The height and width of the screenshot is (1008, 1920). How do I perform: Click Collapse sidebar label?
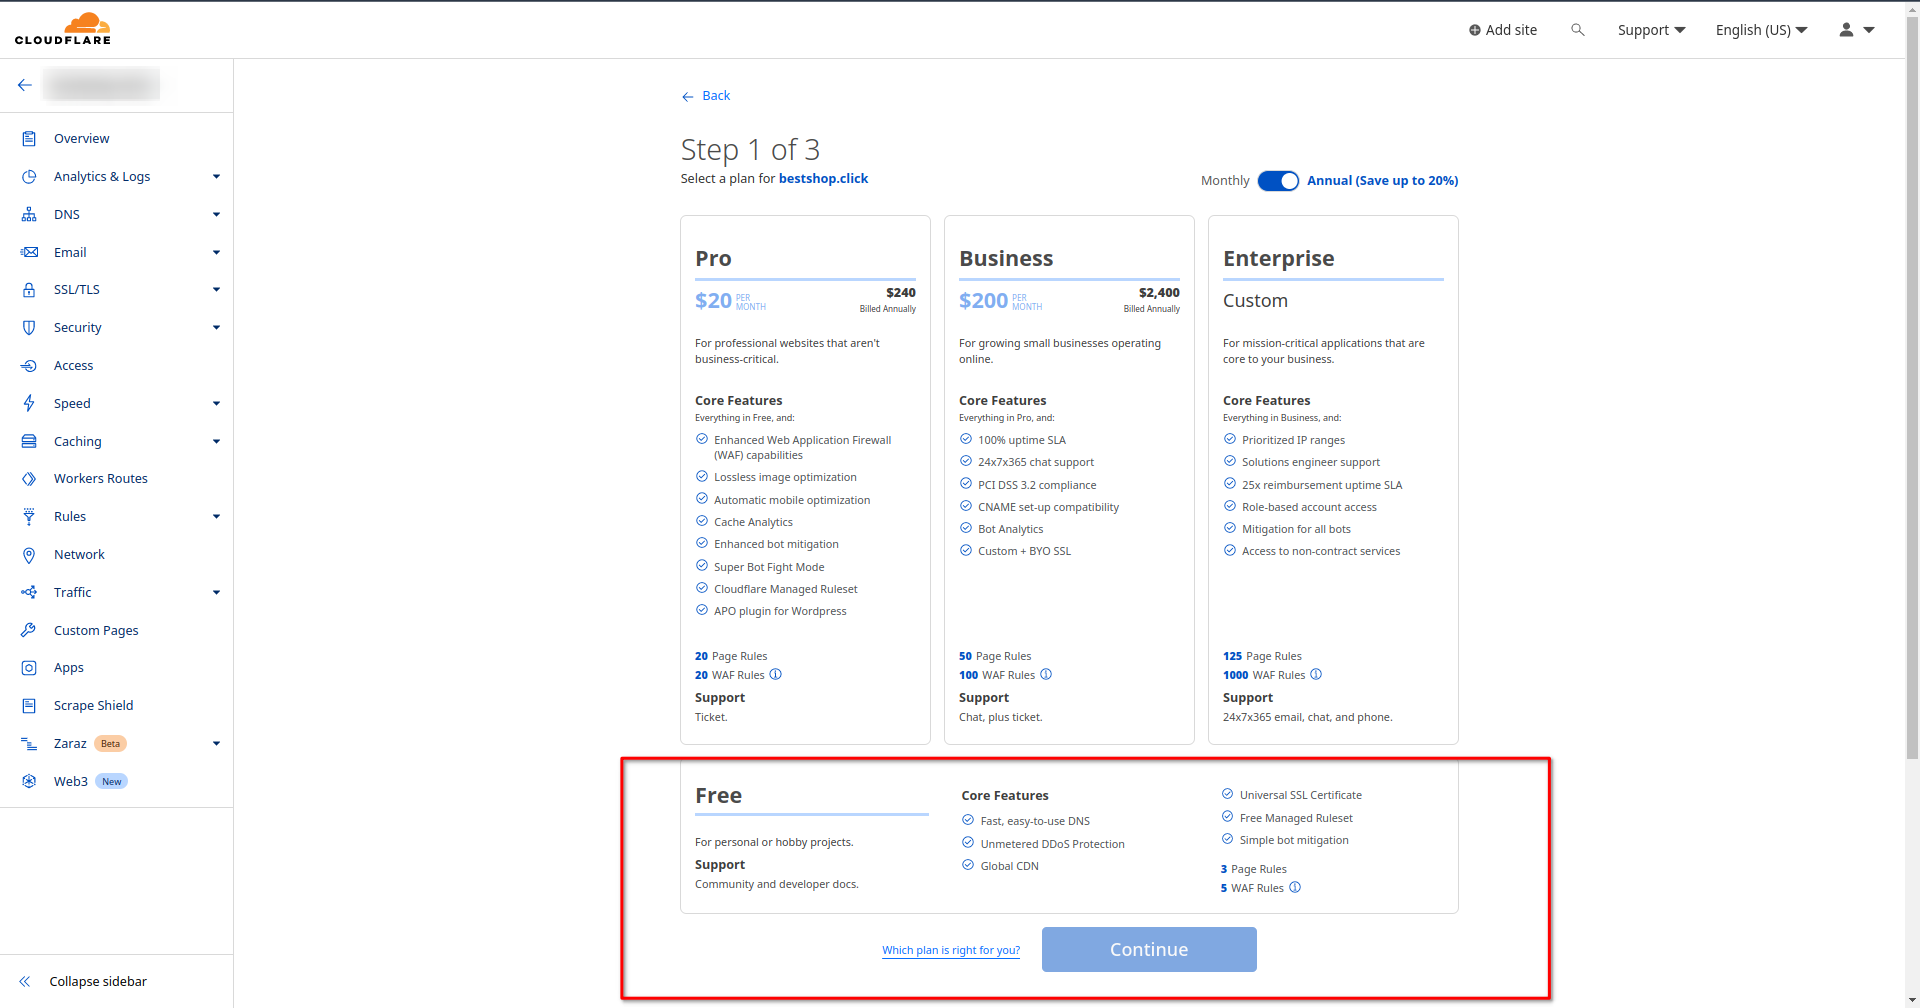click(98, 982)
